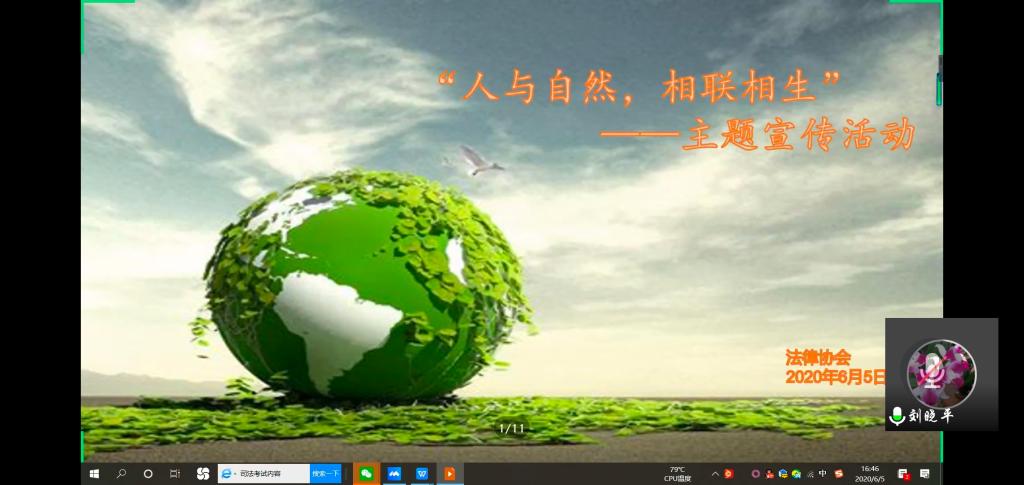
Task: Click the 1/11 slide page indicator
Action: [x=511, y=428]
